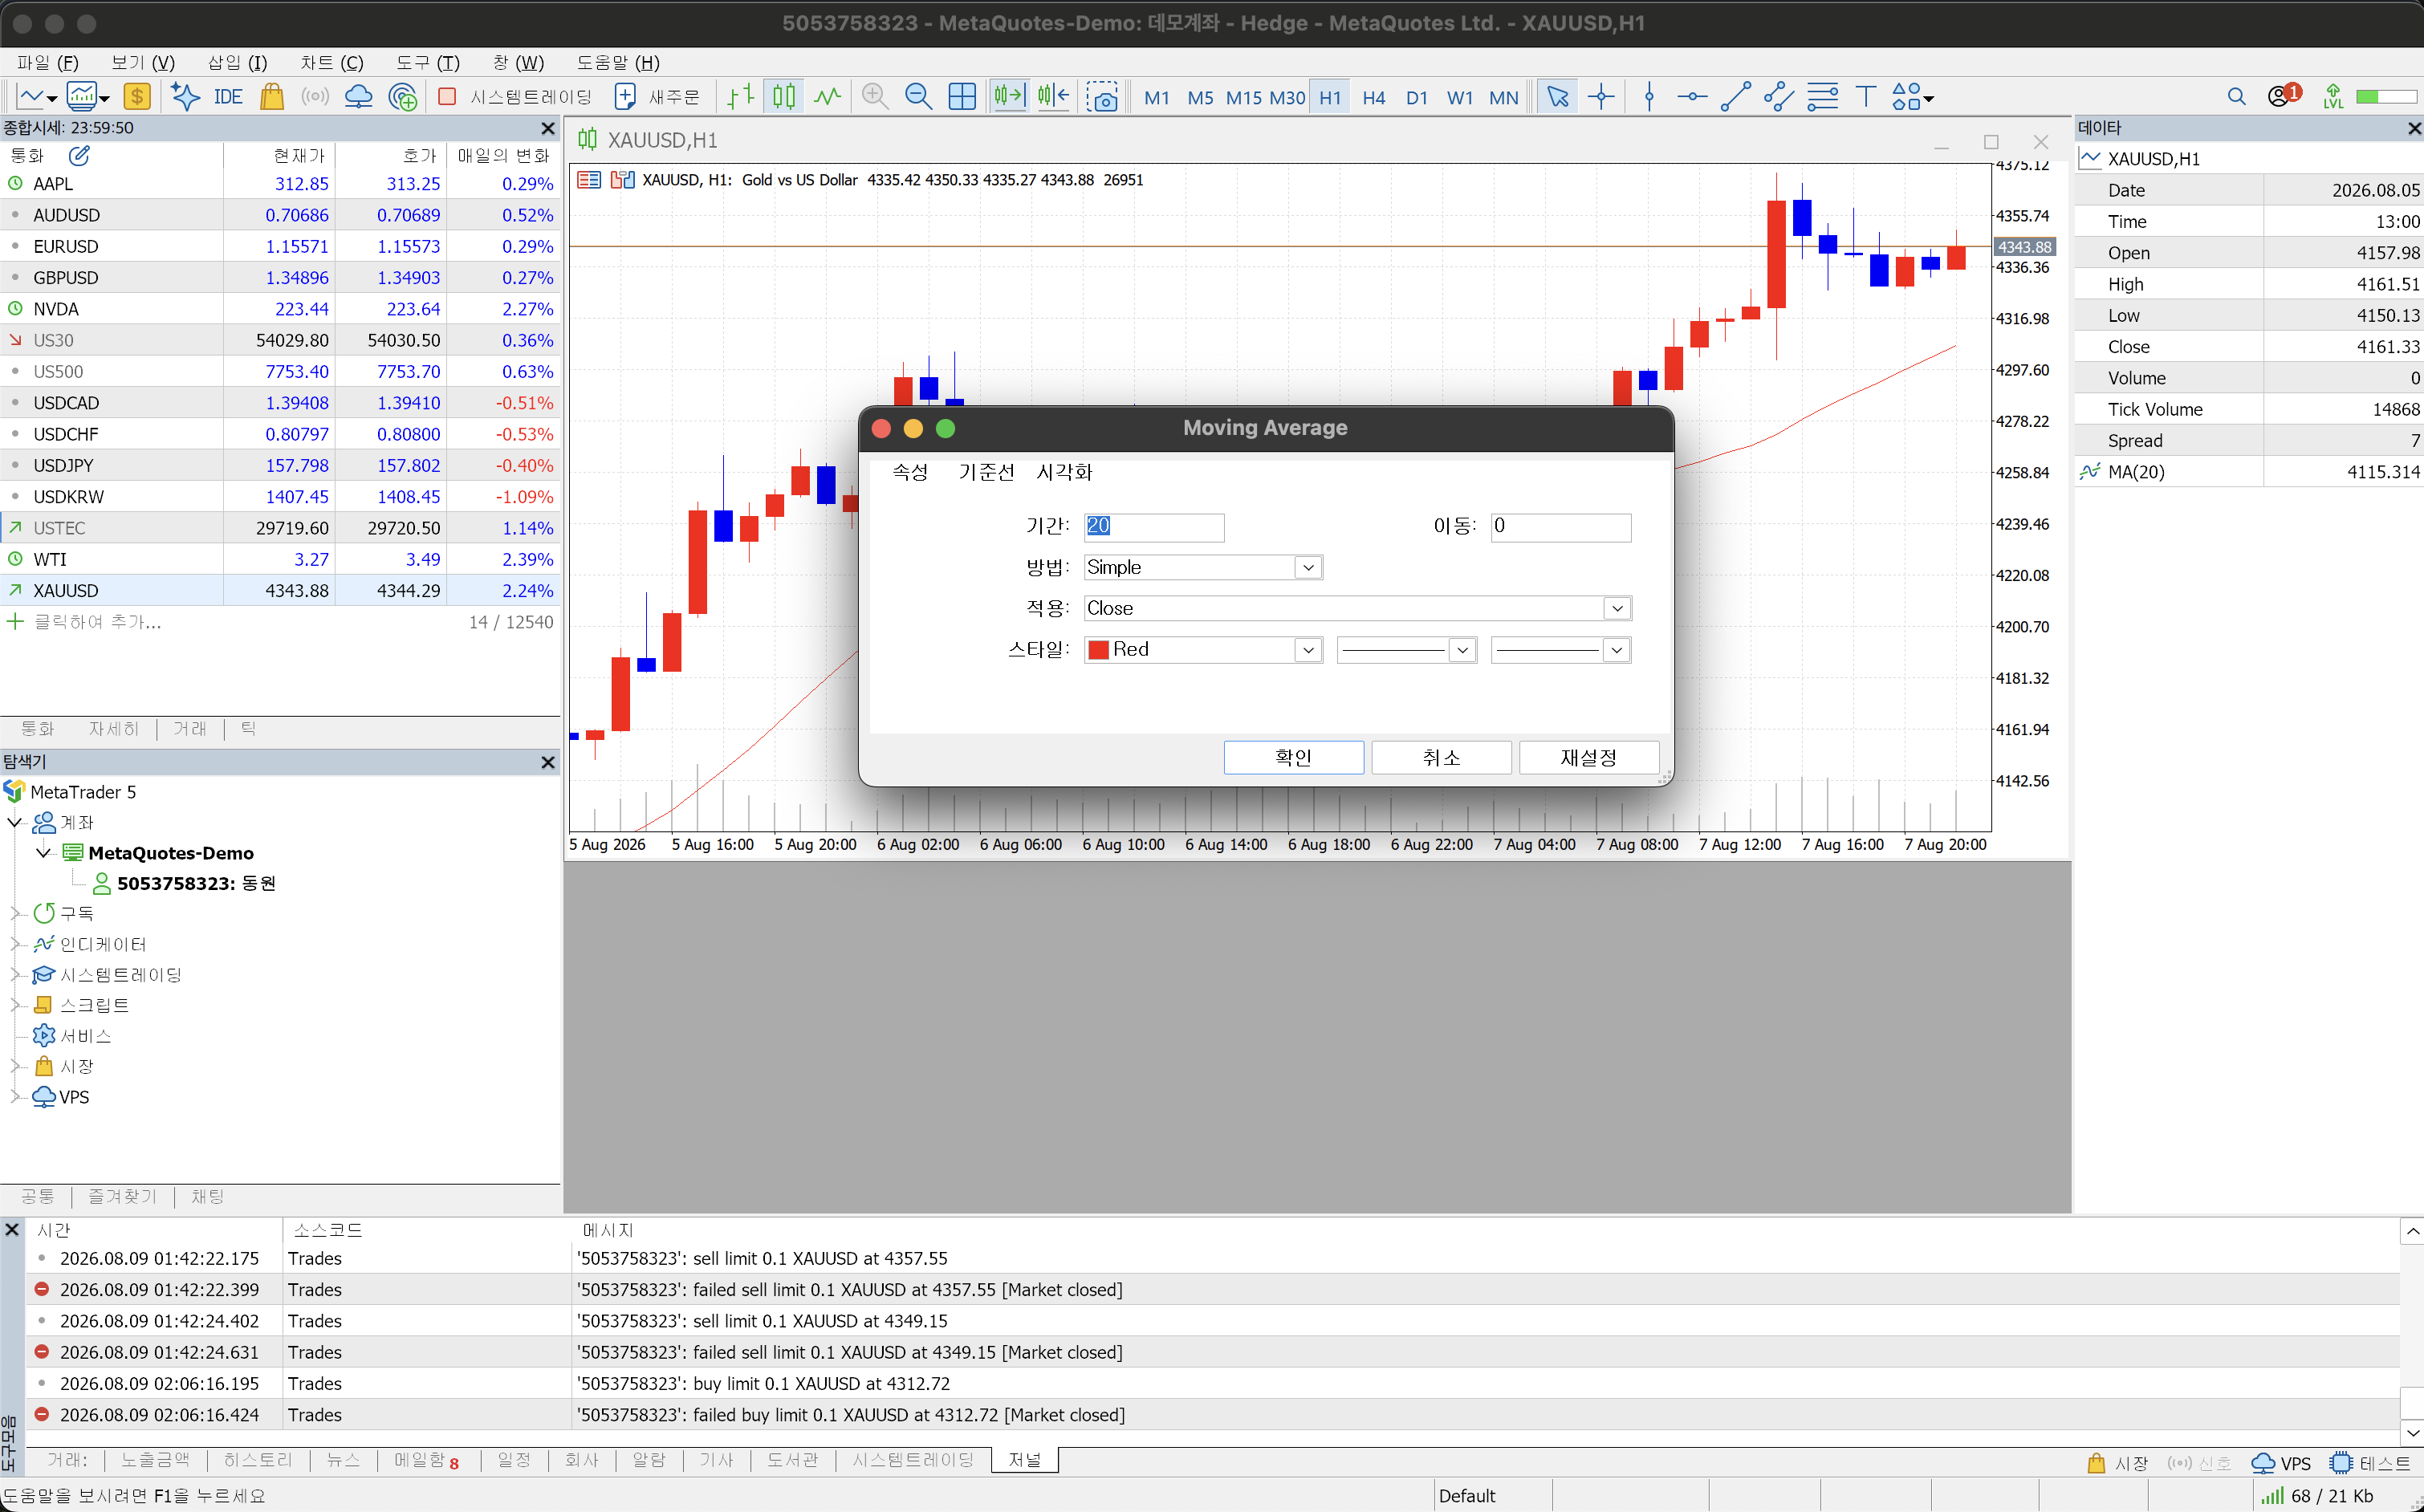Select the crosshair tool
Screen dimensions: 2424x1512
click(x=1601, y=97)
